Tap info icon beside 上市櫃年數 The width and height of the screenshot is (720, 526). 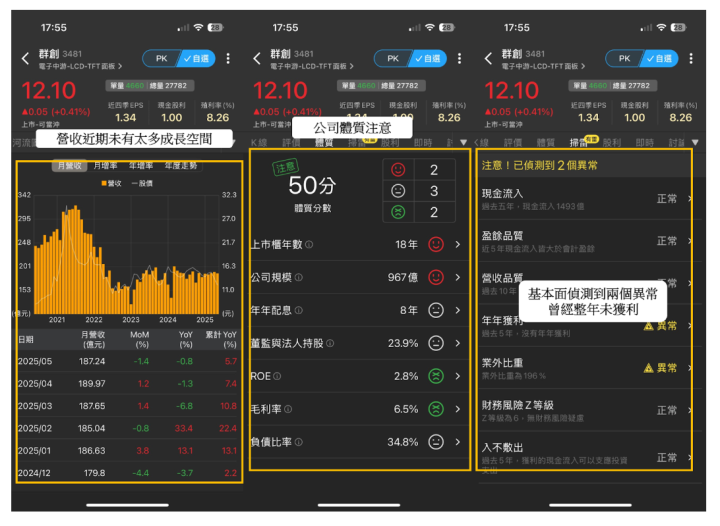point(309,245)
